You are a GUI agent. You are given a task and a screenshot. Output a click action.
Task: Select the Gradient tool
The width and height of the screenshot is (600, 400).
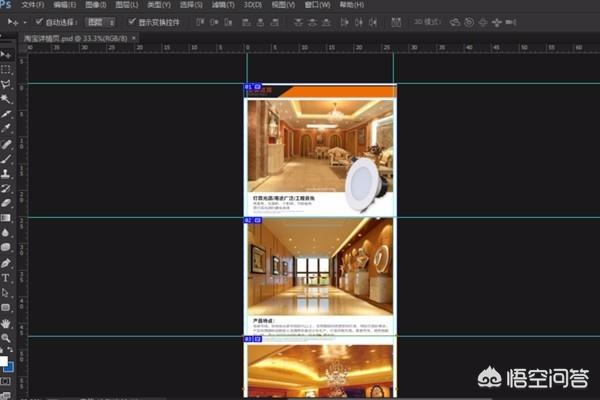pos(6,218)
